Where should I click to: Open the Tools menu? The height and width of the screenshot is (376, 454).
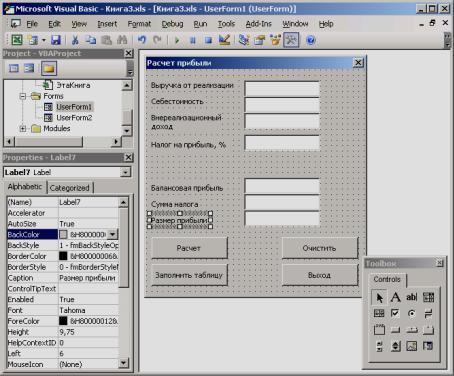click(x=226, y=24)
